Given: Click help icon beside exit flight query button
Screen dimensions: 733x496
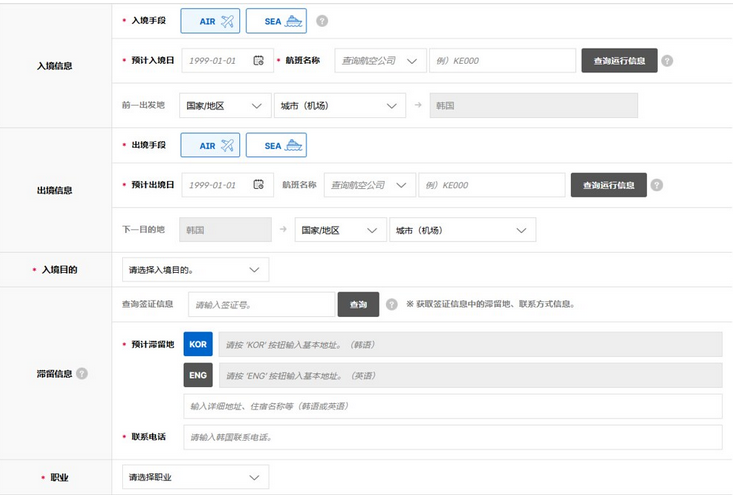Looking at the screenshot, I should point(657,185).
